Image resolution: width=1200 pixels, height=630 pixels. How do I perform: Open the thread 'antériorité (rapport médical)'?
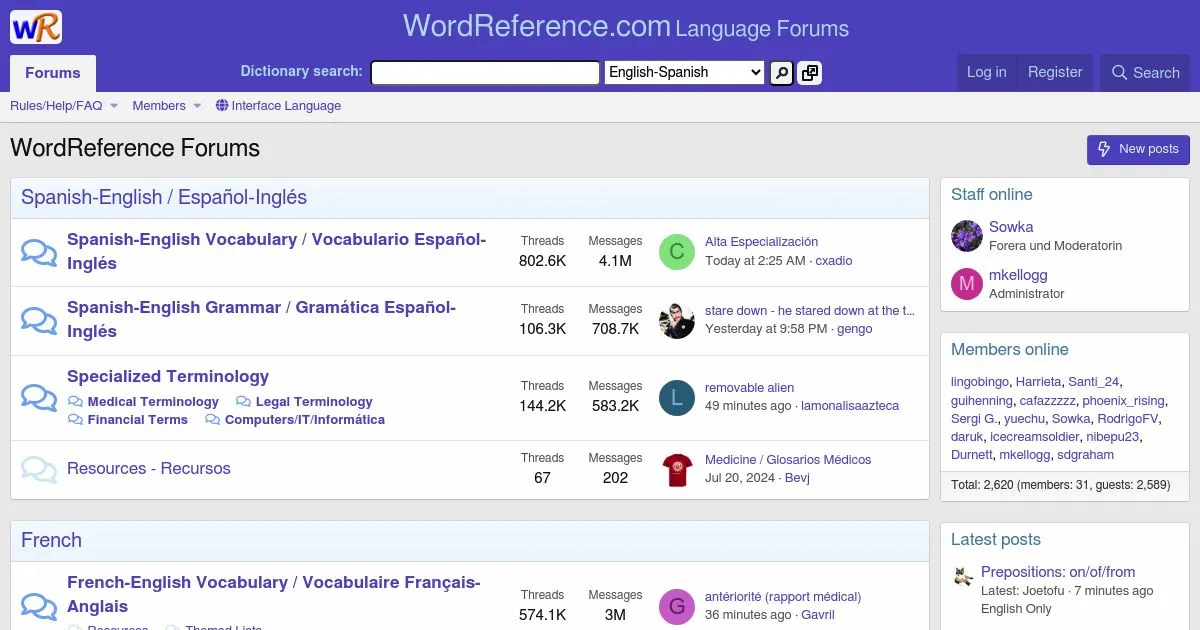783,596
